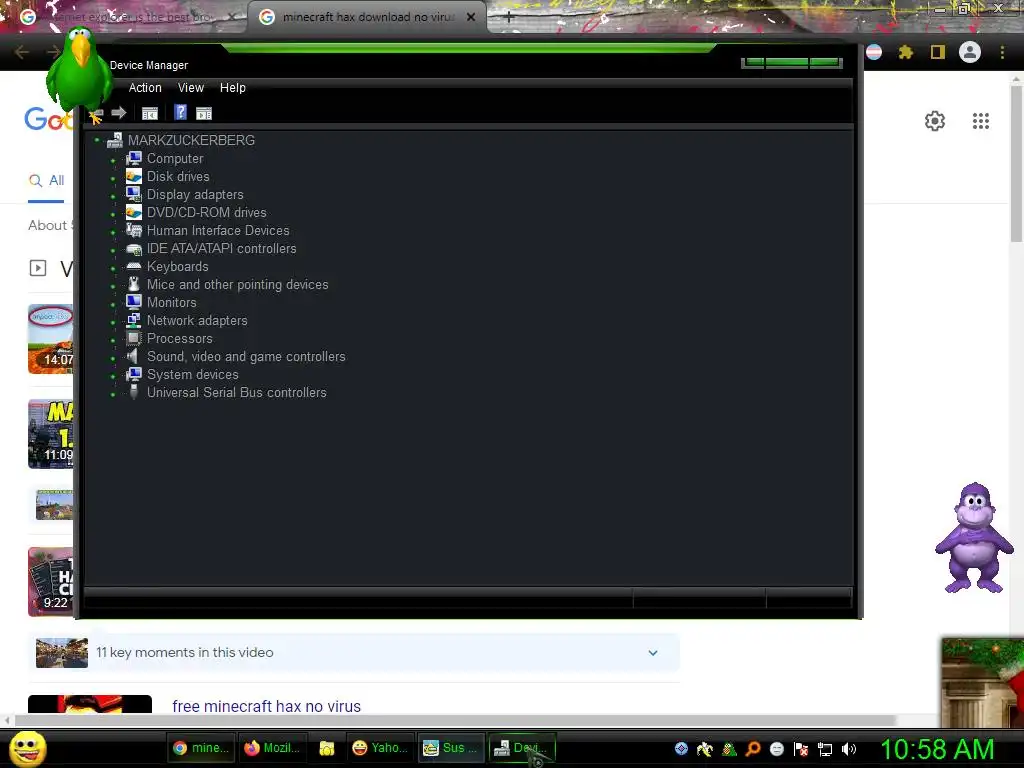Click the Chrome extensions puzzle icon
Viewport: 1024px width, 768px height.
pos(906,52)
